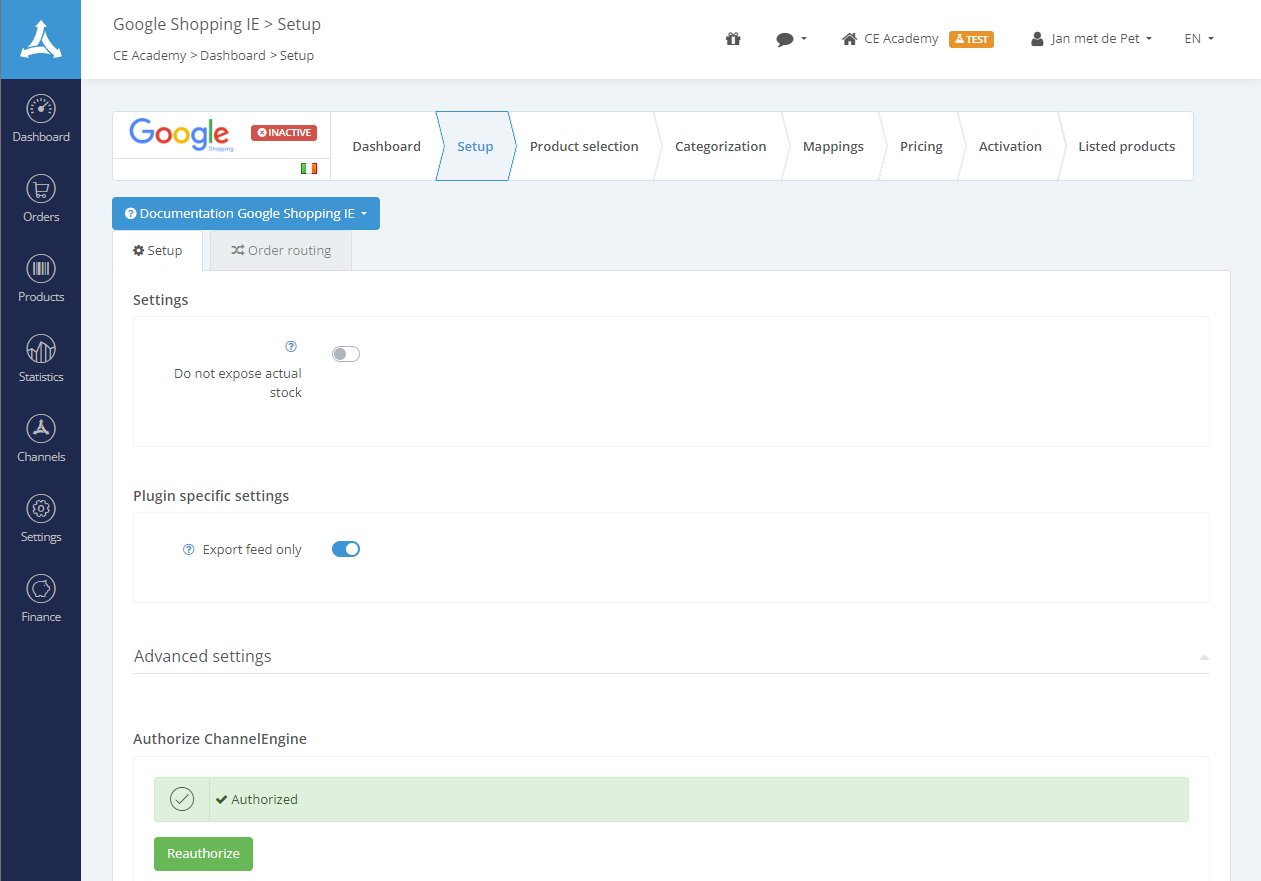The image size is (1261, 881).
Task: Click the ChannelEngine logo in the sidebar
Action: coord(40,39)
